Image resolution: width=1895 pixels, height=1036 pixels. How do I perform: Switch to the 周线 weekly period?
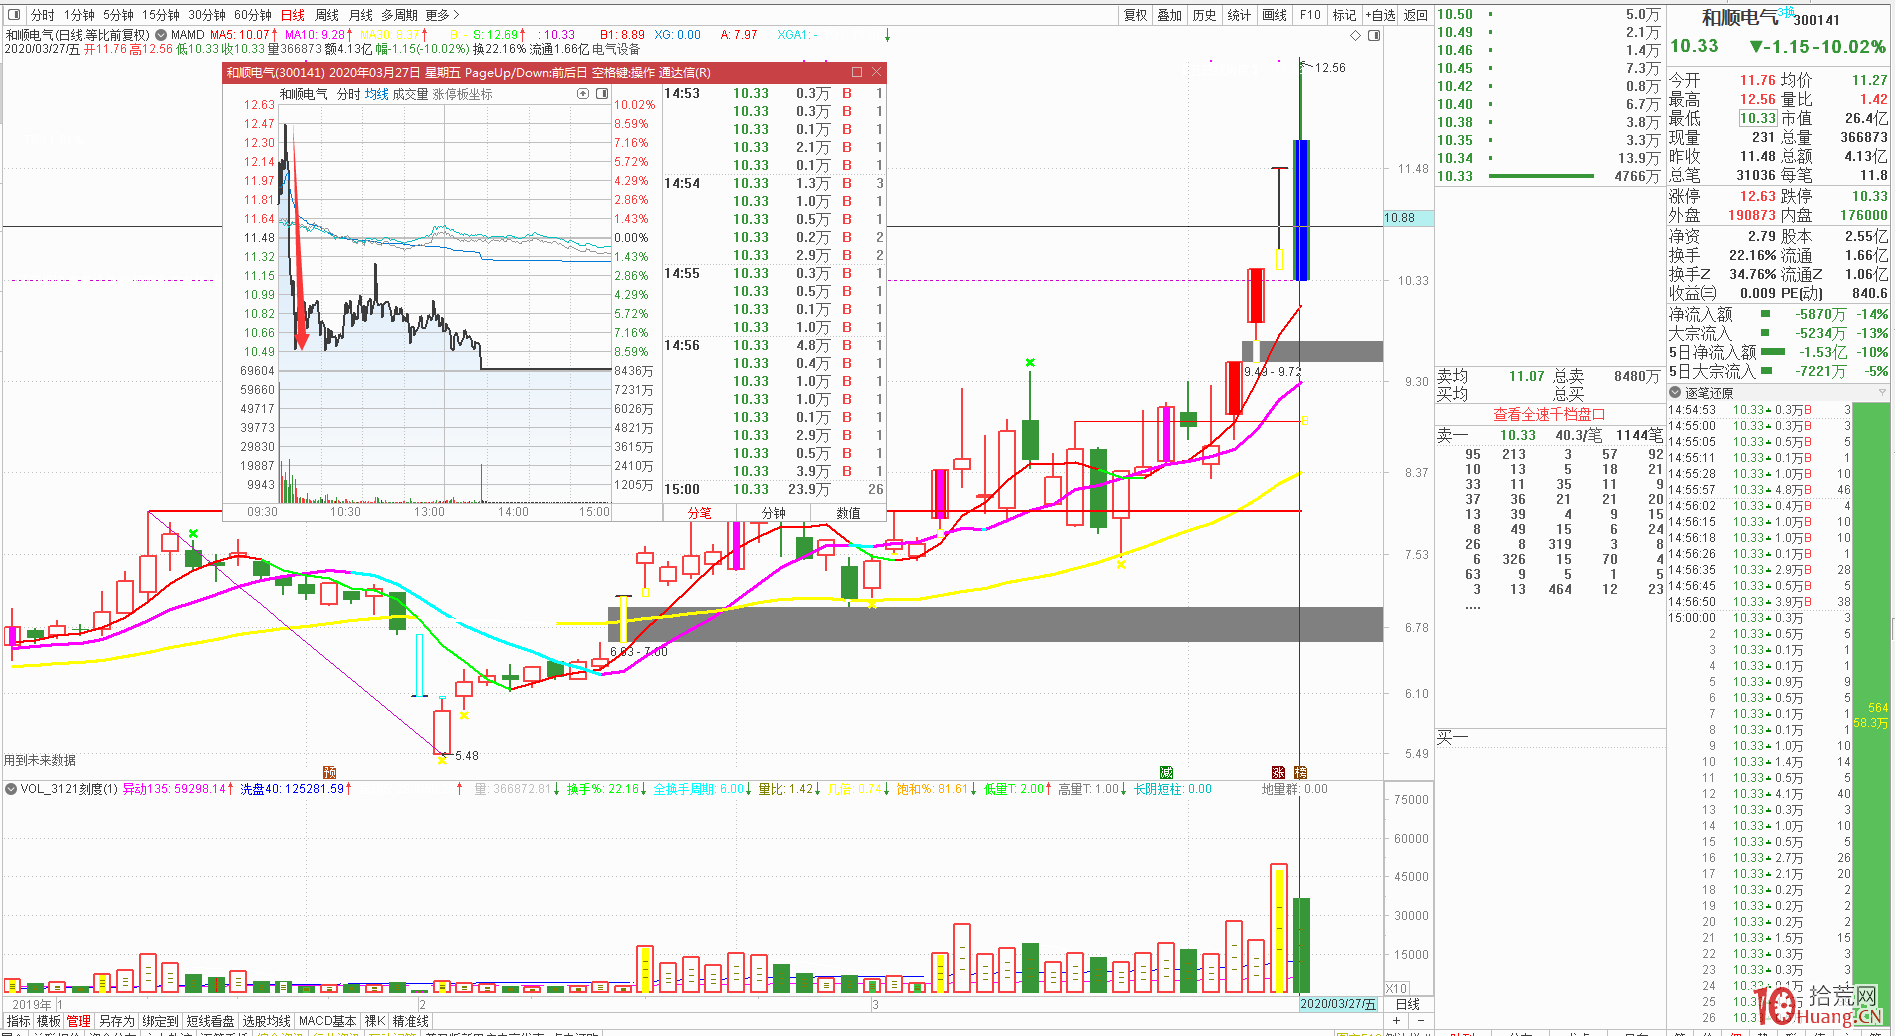click(x=327, y=15)
